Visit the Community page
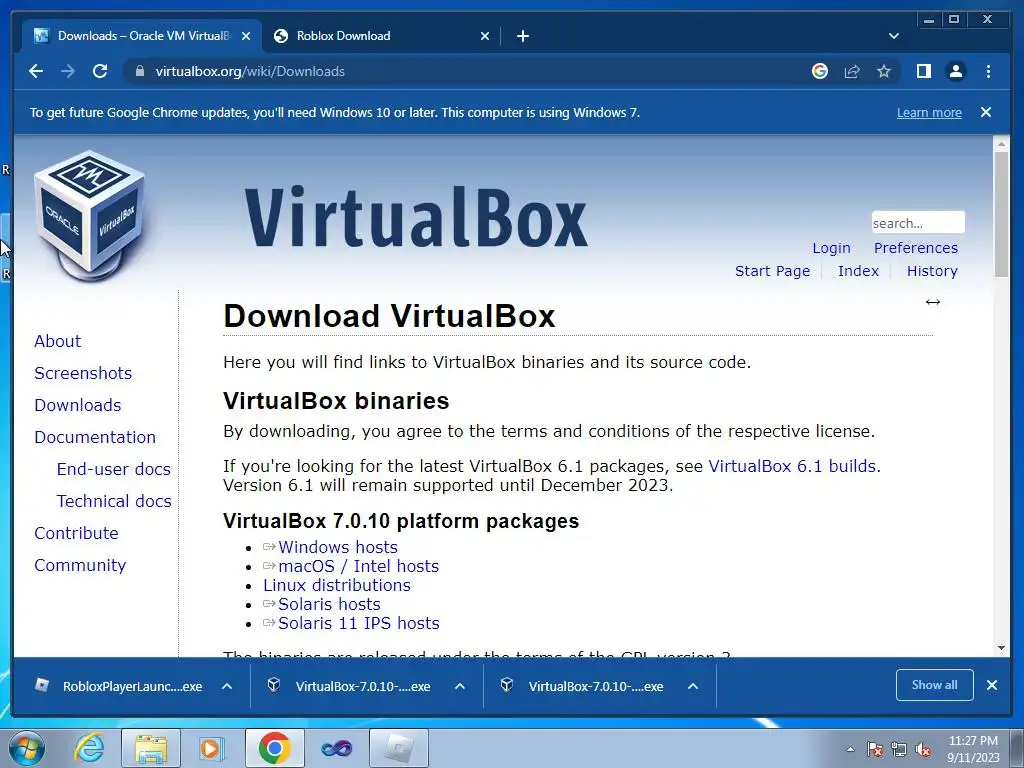This screenshot has height=768, width=1024. (80, 565)
